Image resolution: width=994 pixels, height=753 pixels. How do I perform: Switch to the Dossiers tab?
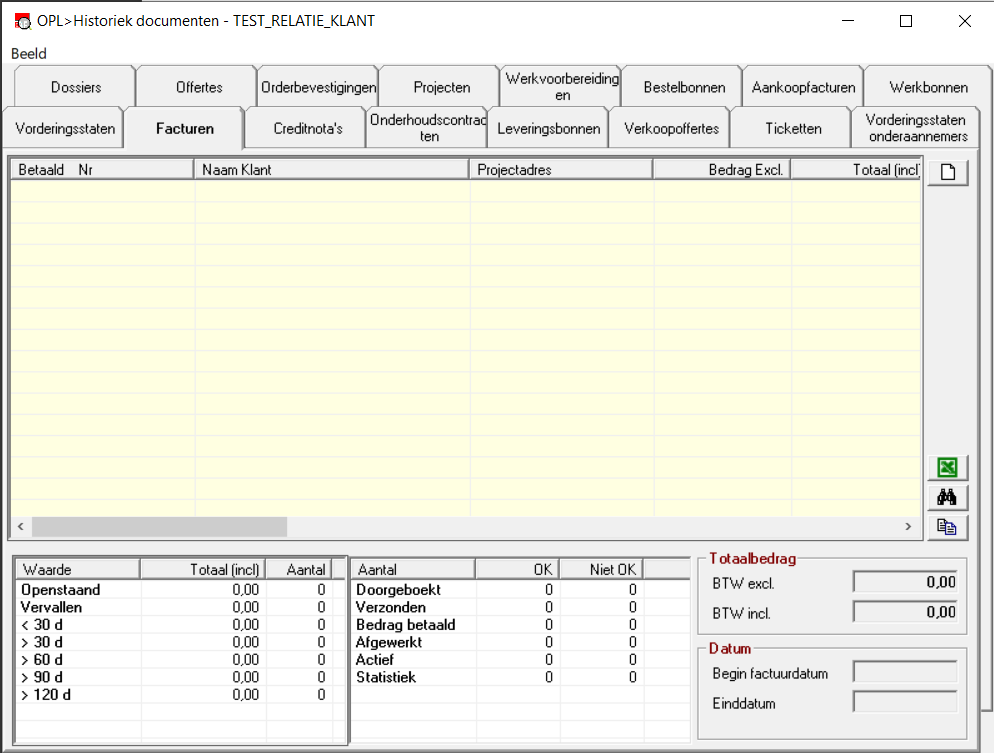coord(75,87)
